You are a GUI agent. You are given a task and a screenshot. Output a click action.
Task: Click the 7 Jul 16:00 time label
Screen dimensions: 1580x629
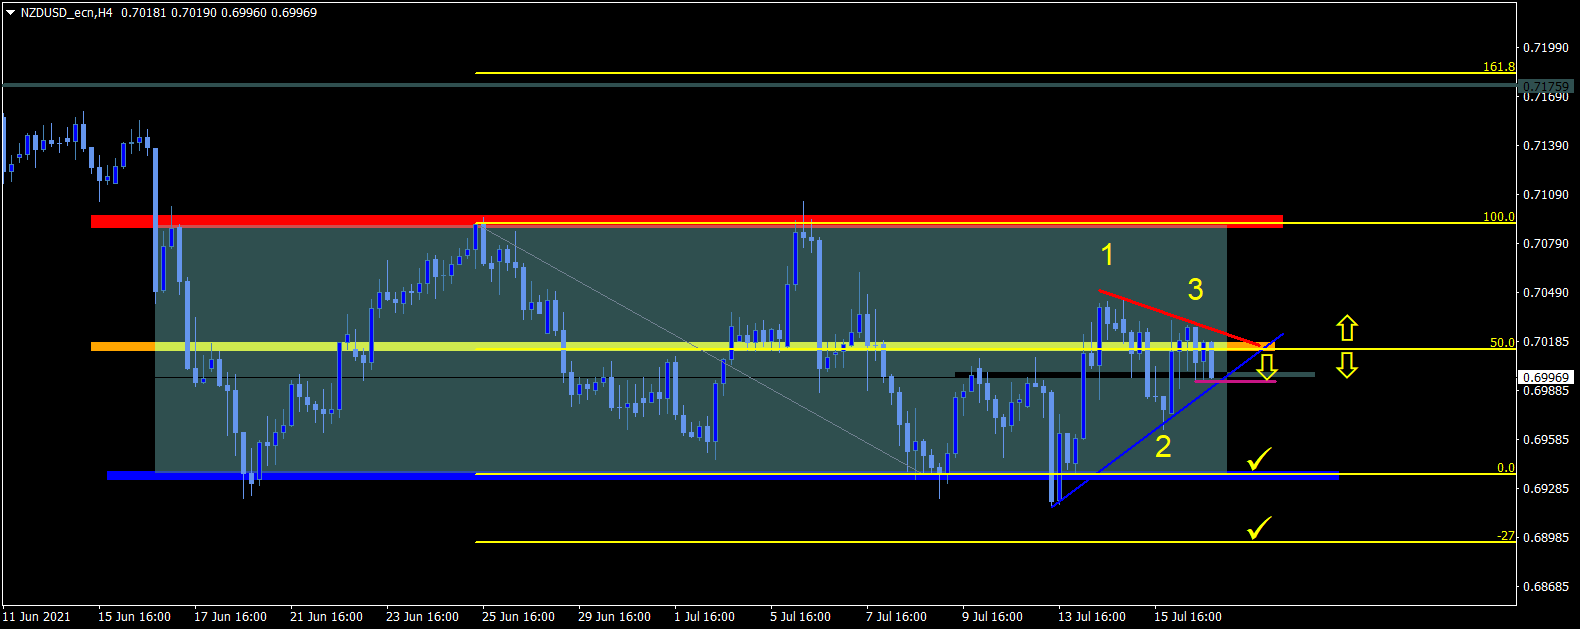point(896,616)
